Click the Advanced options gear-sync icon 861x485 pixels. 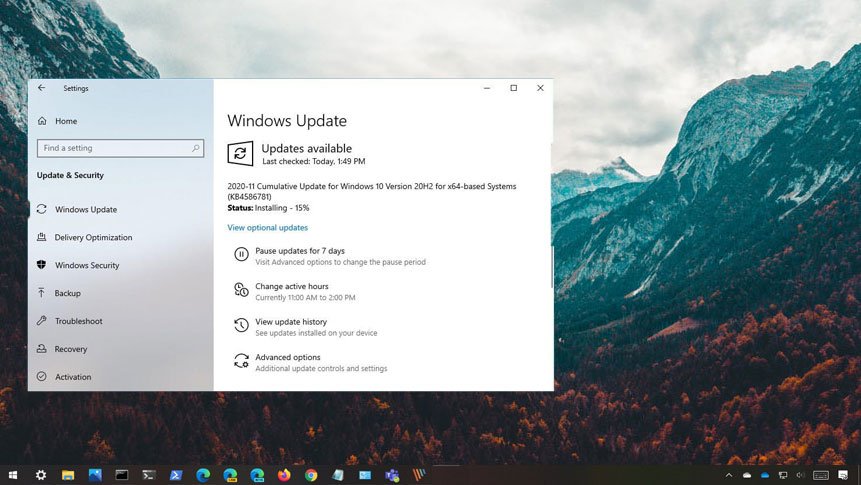tap(241, 361)
